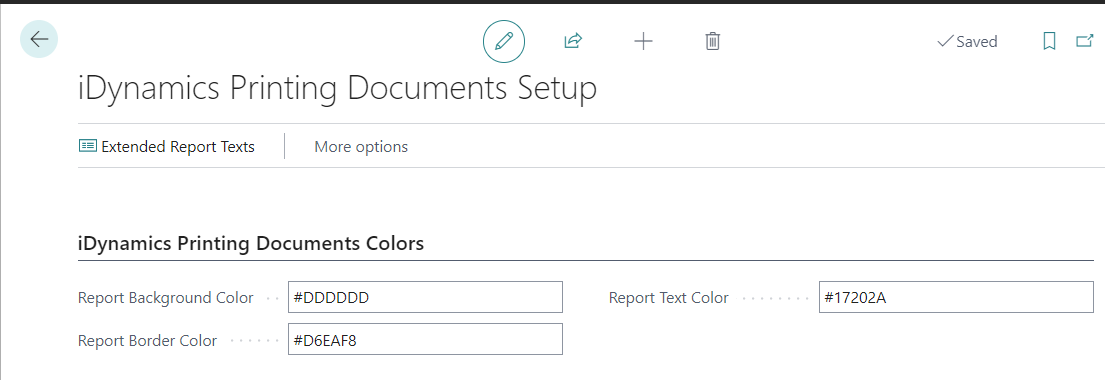The width and height of the screenshot is (1105, 380).
Task: Go back with the arrow button
Action: point(39,39)
